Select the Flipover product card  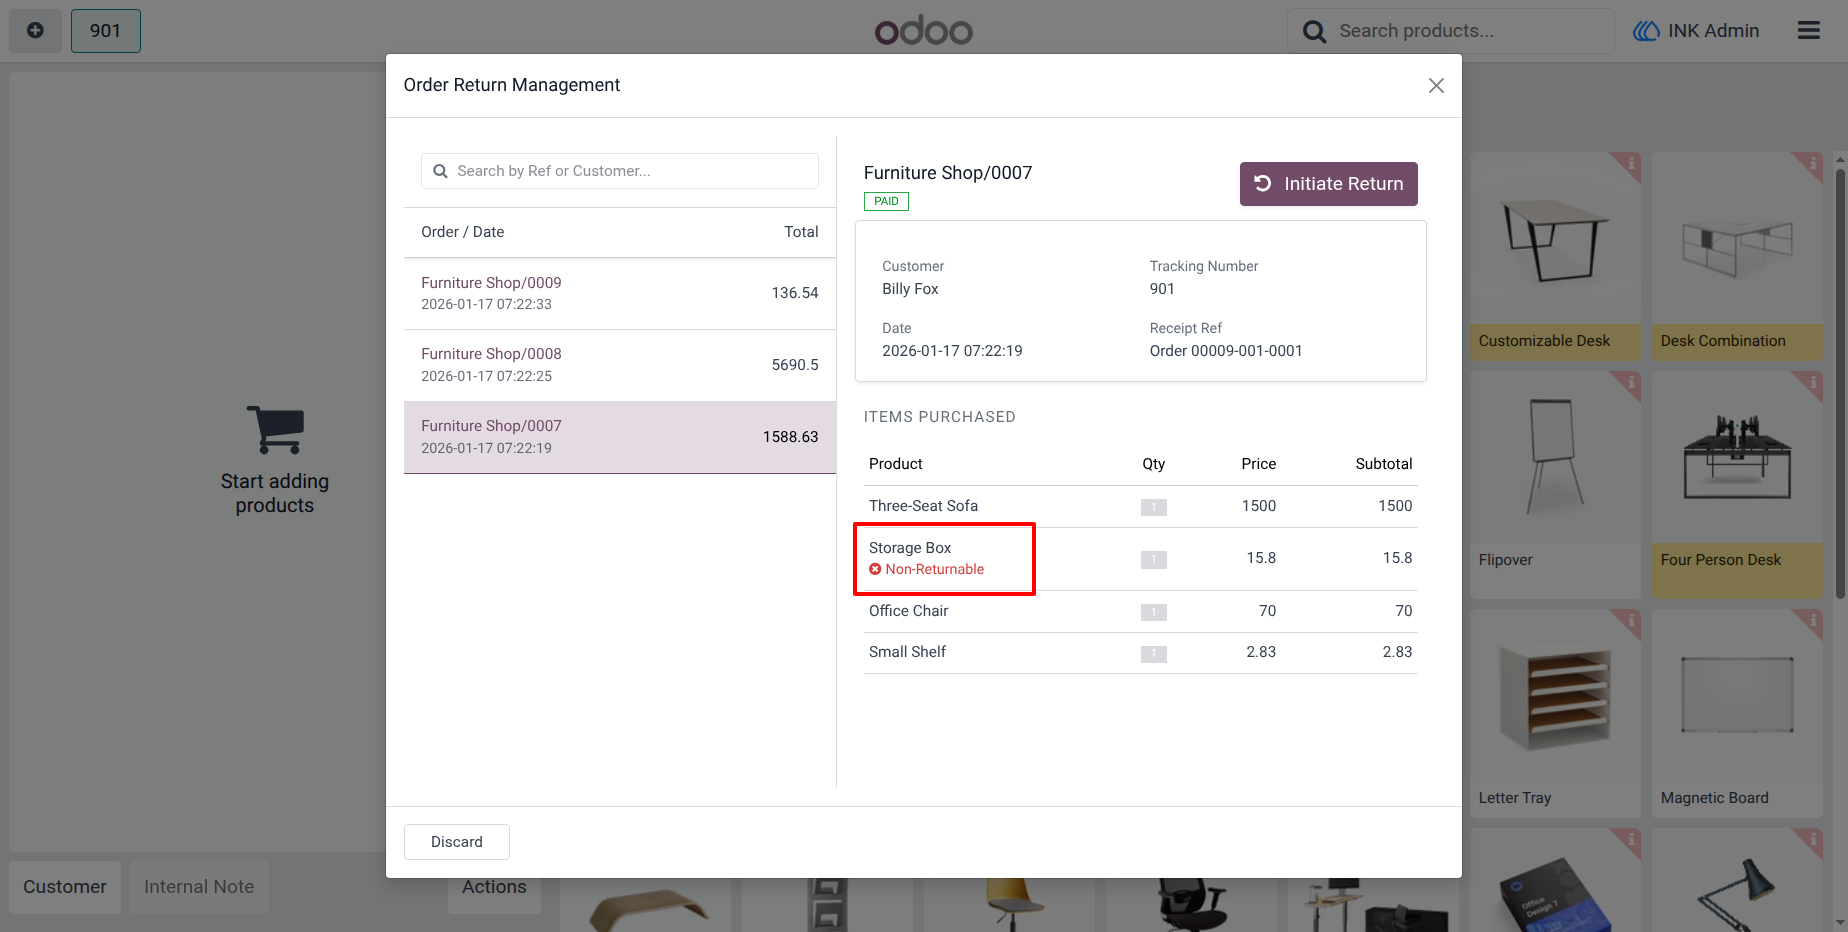tap(1555, 485)
